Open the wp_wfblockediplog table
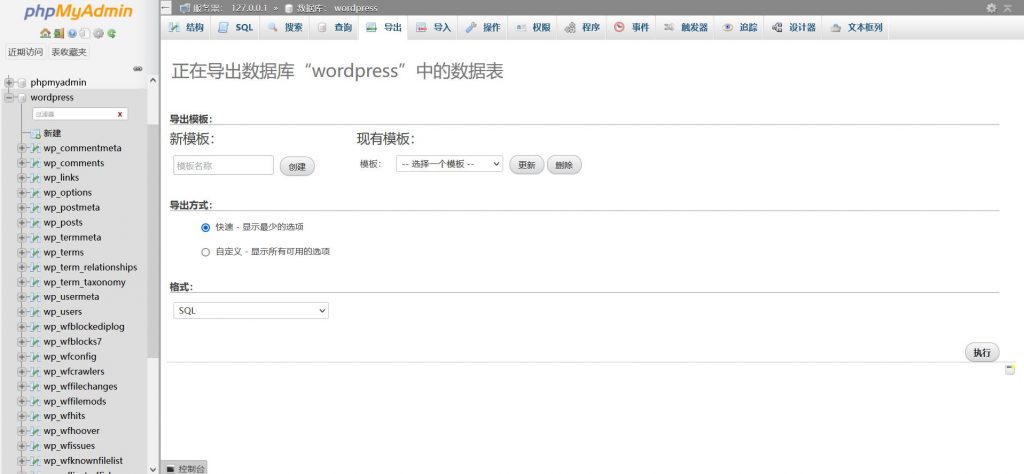 tap(84, 326)
